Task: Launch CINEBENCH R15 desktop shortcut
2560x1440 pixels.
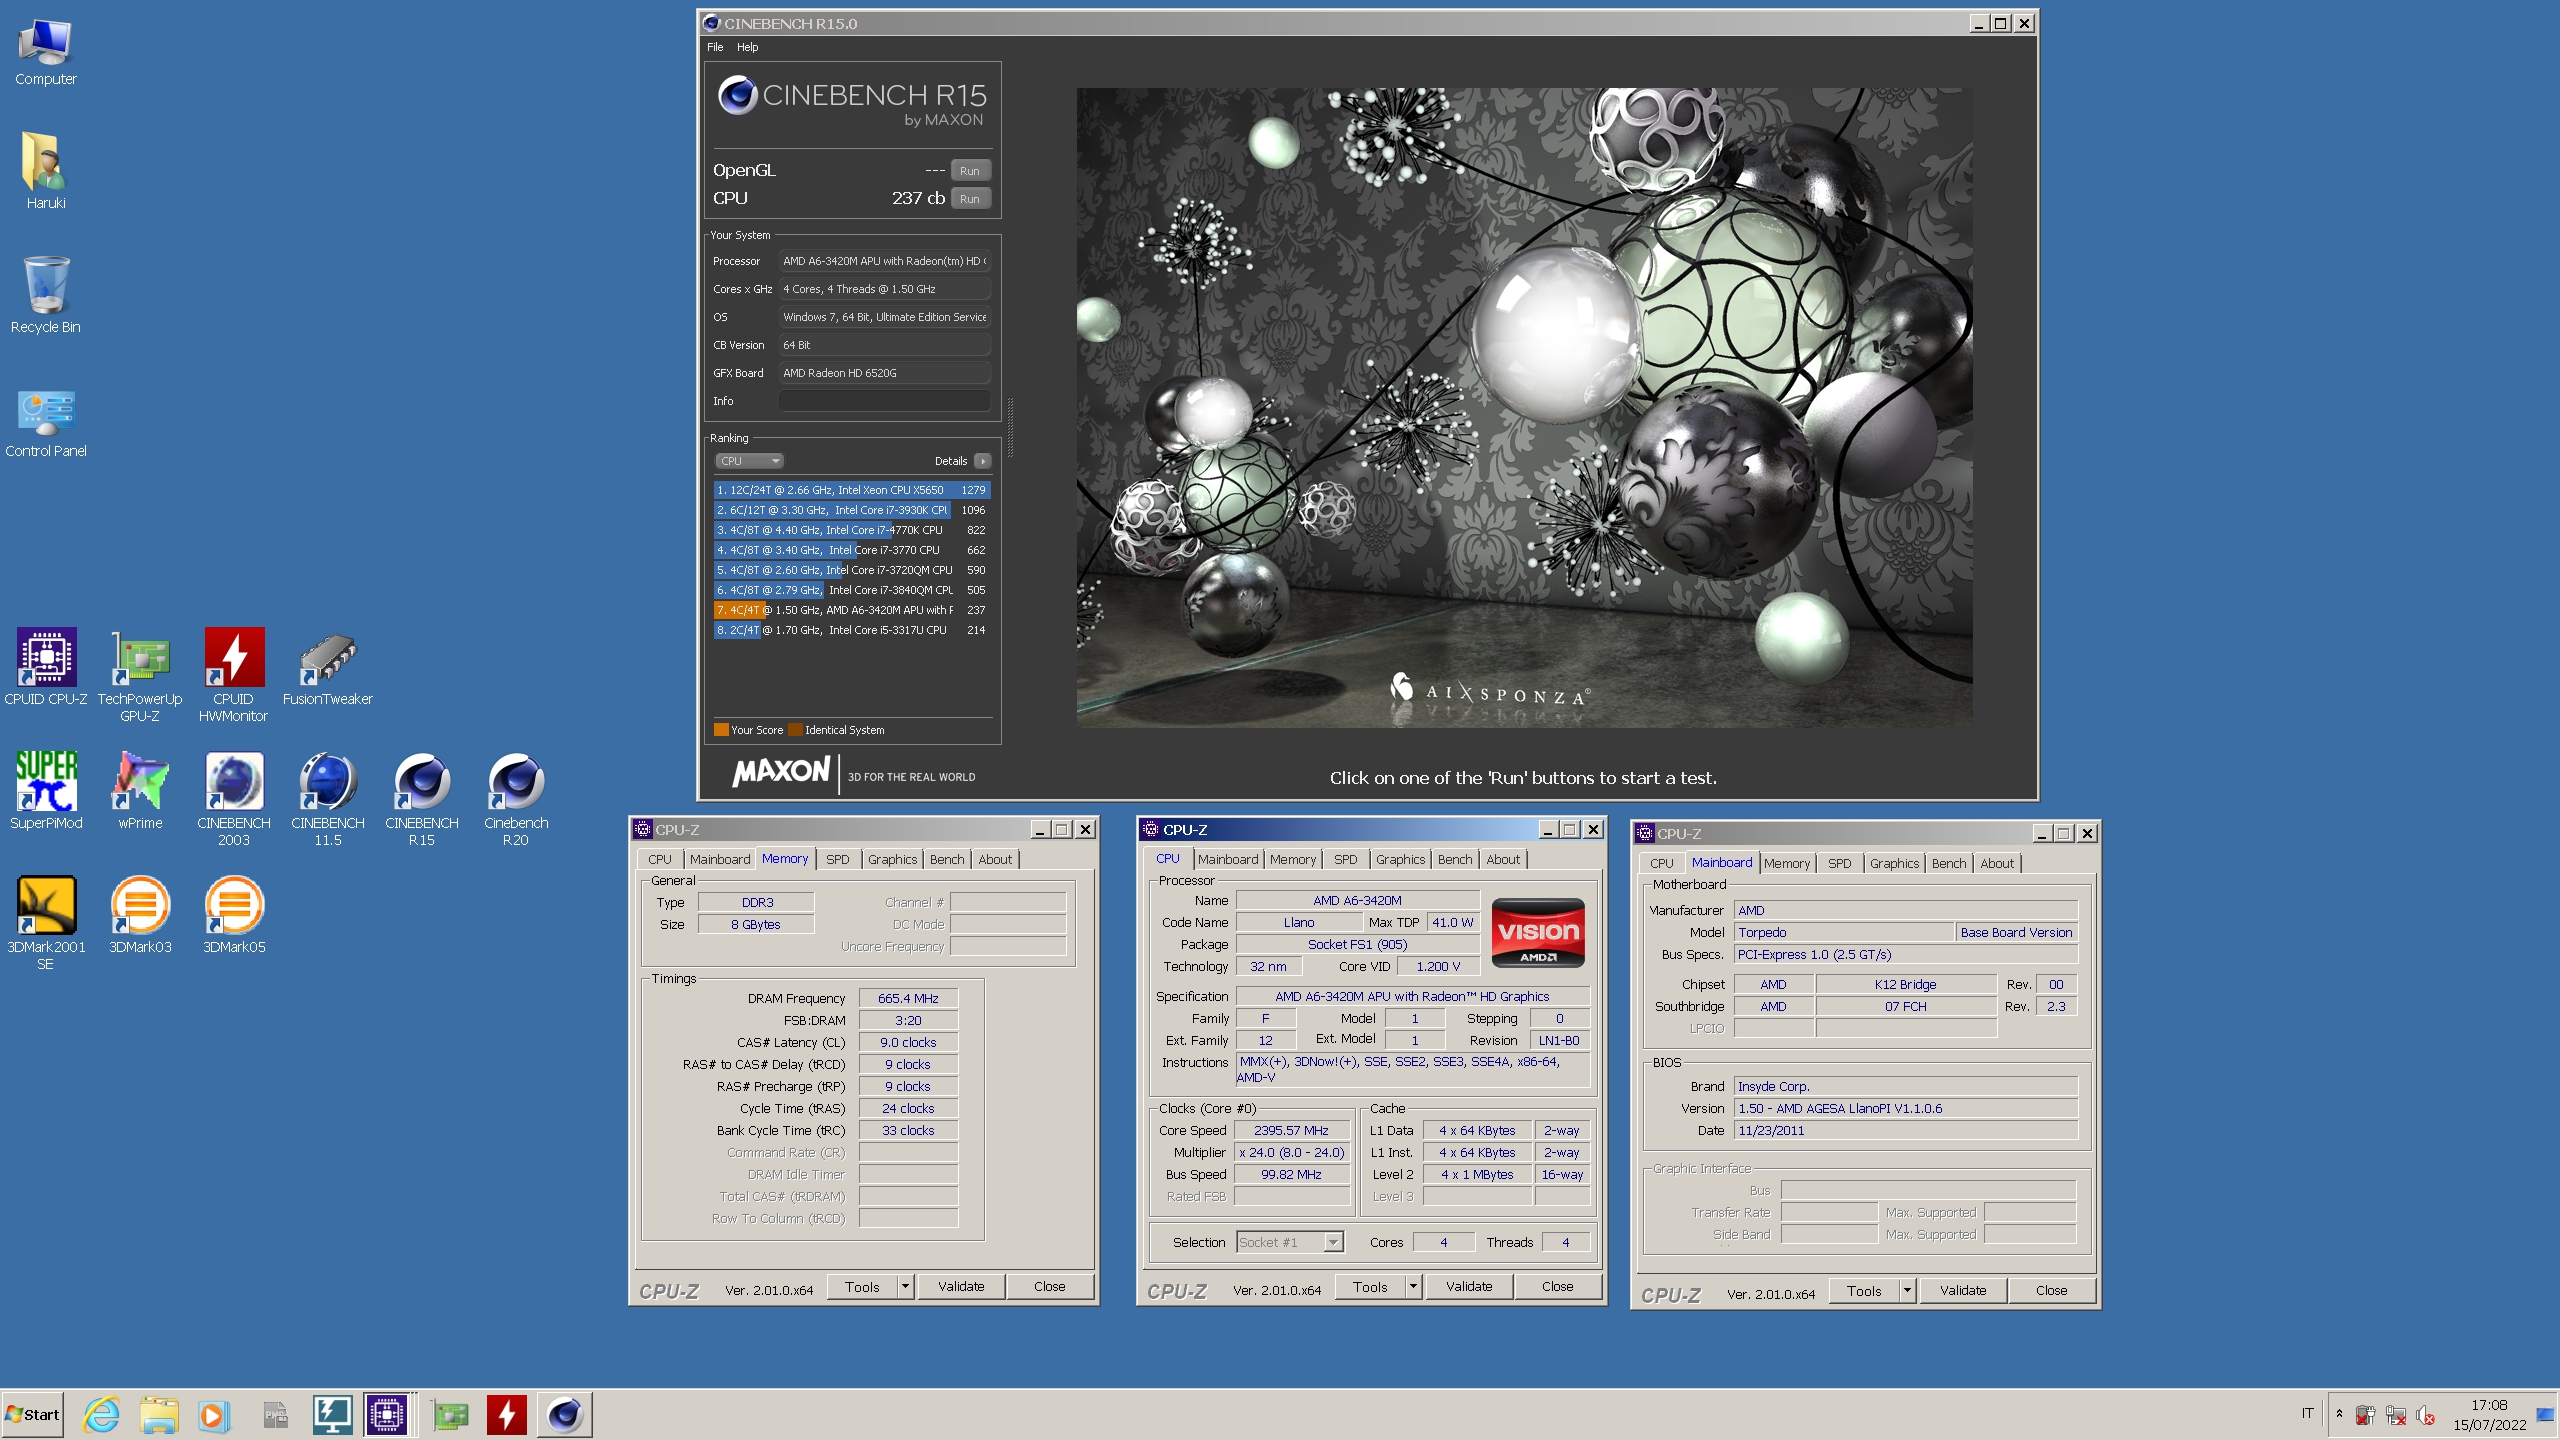Action: (x=422, y=798)
